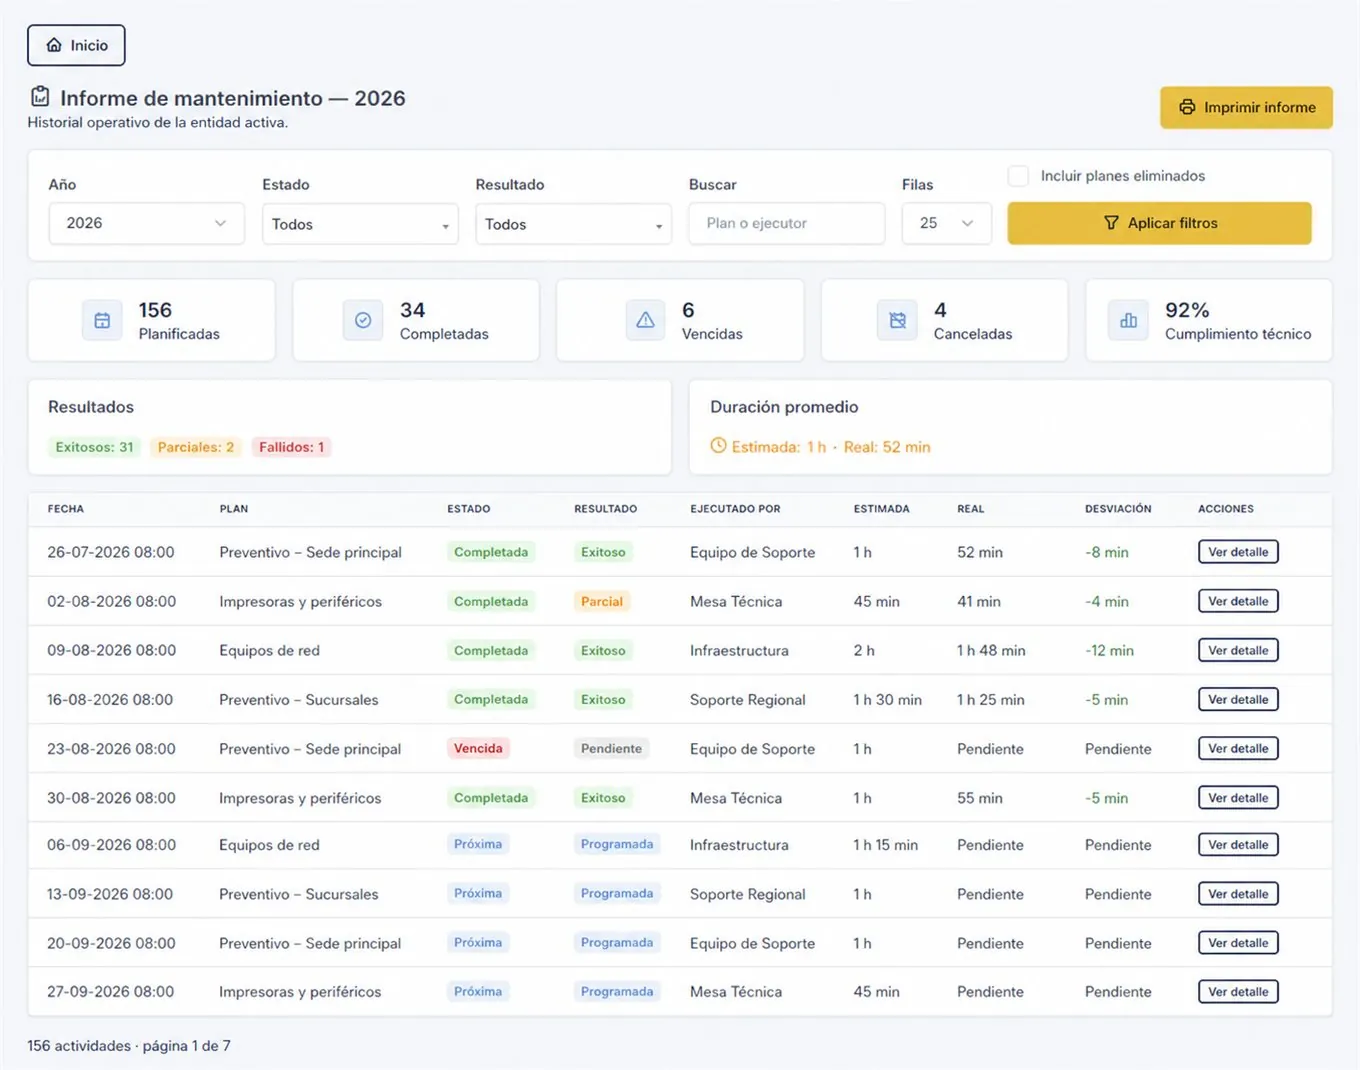
Task: Open the Año dropdown showing 2026
Action: [x=147, y=223]
